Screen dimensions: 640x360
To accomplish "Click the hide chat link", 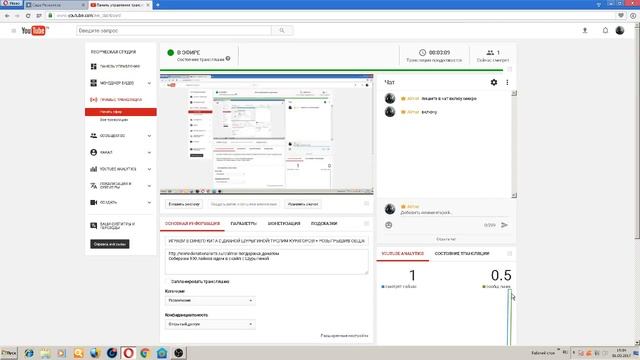I will (x=446, y=239).
